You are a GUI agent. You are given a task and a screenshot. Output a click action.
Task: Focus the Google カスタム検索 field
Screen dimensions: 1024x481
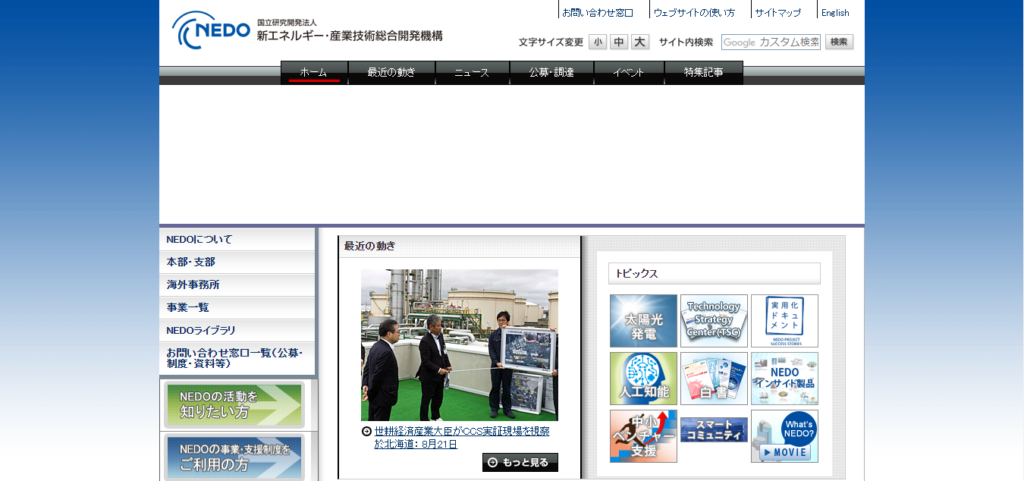coord(771,42)
